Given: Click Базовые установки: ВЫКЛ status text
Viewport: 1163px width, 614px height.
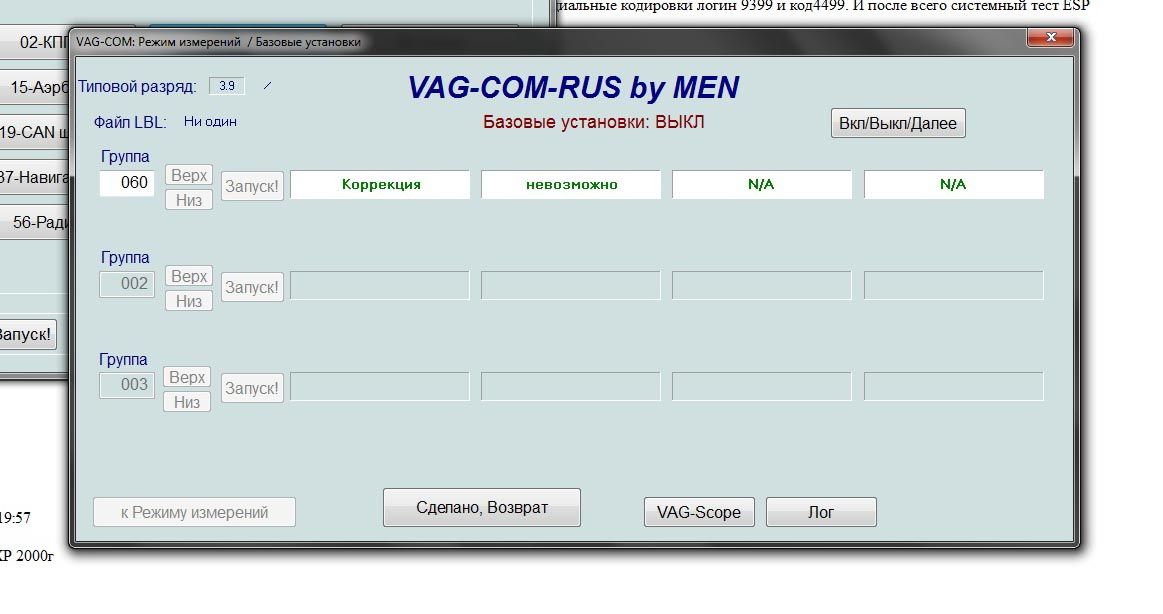Looking at the screenshot, I should tap(593, 122).
